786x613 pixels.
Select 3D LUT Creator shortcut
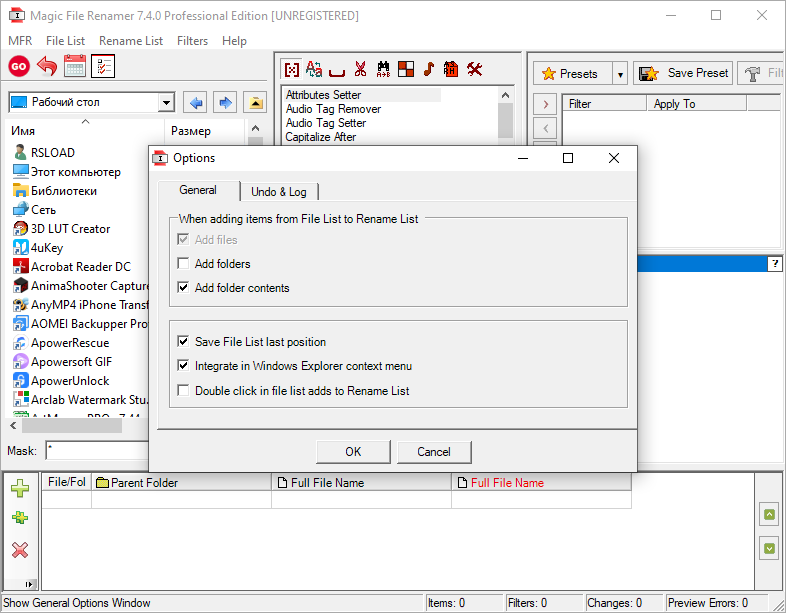(62, 229)
